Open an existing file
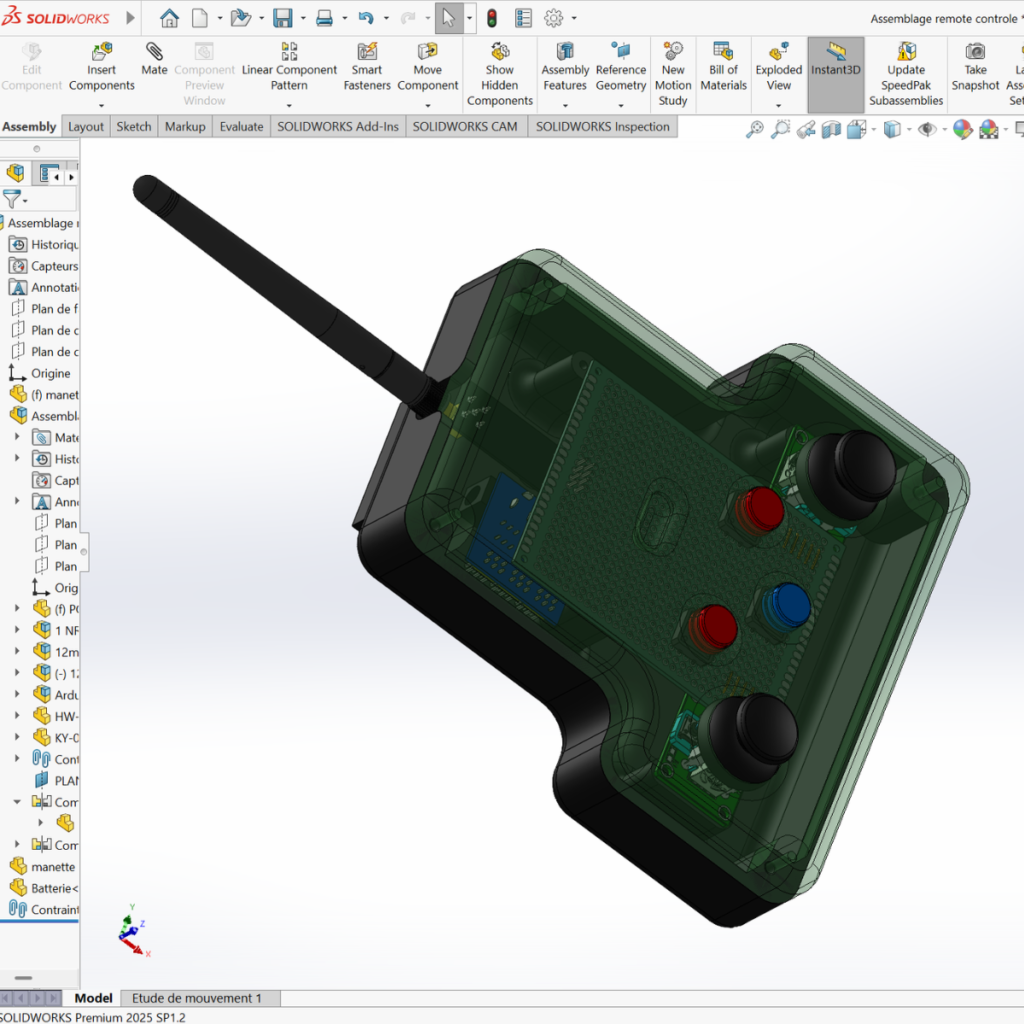The width and height of the screenshot is (1024, 1024). click(x=241, y=18)
